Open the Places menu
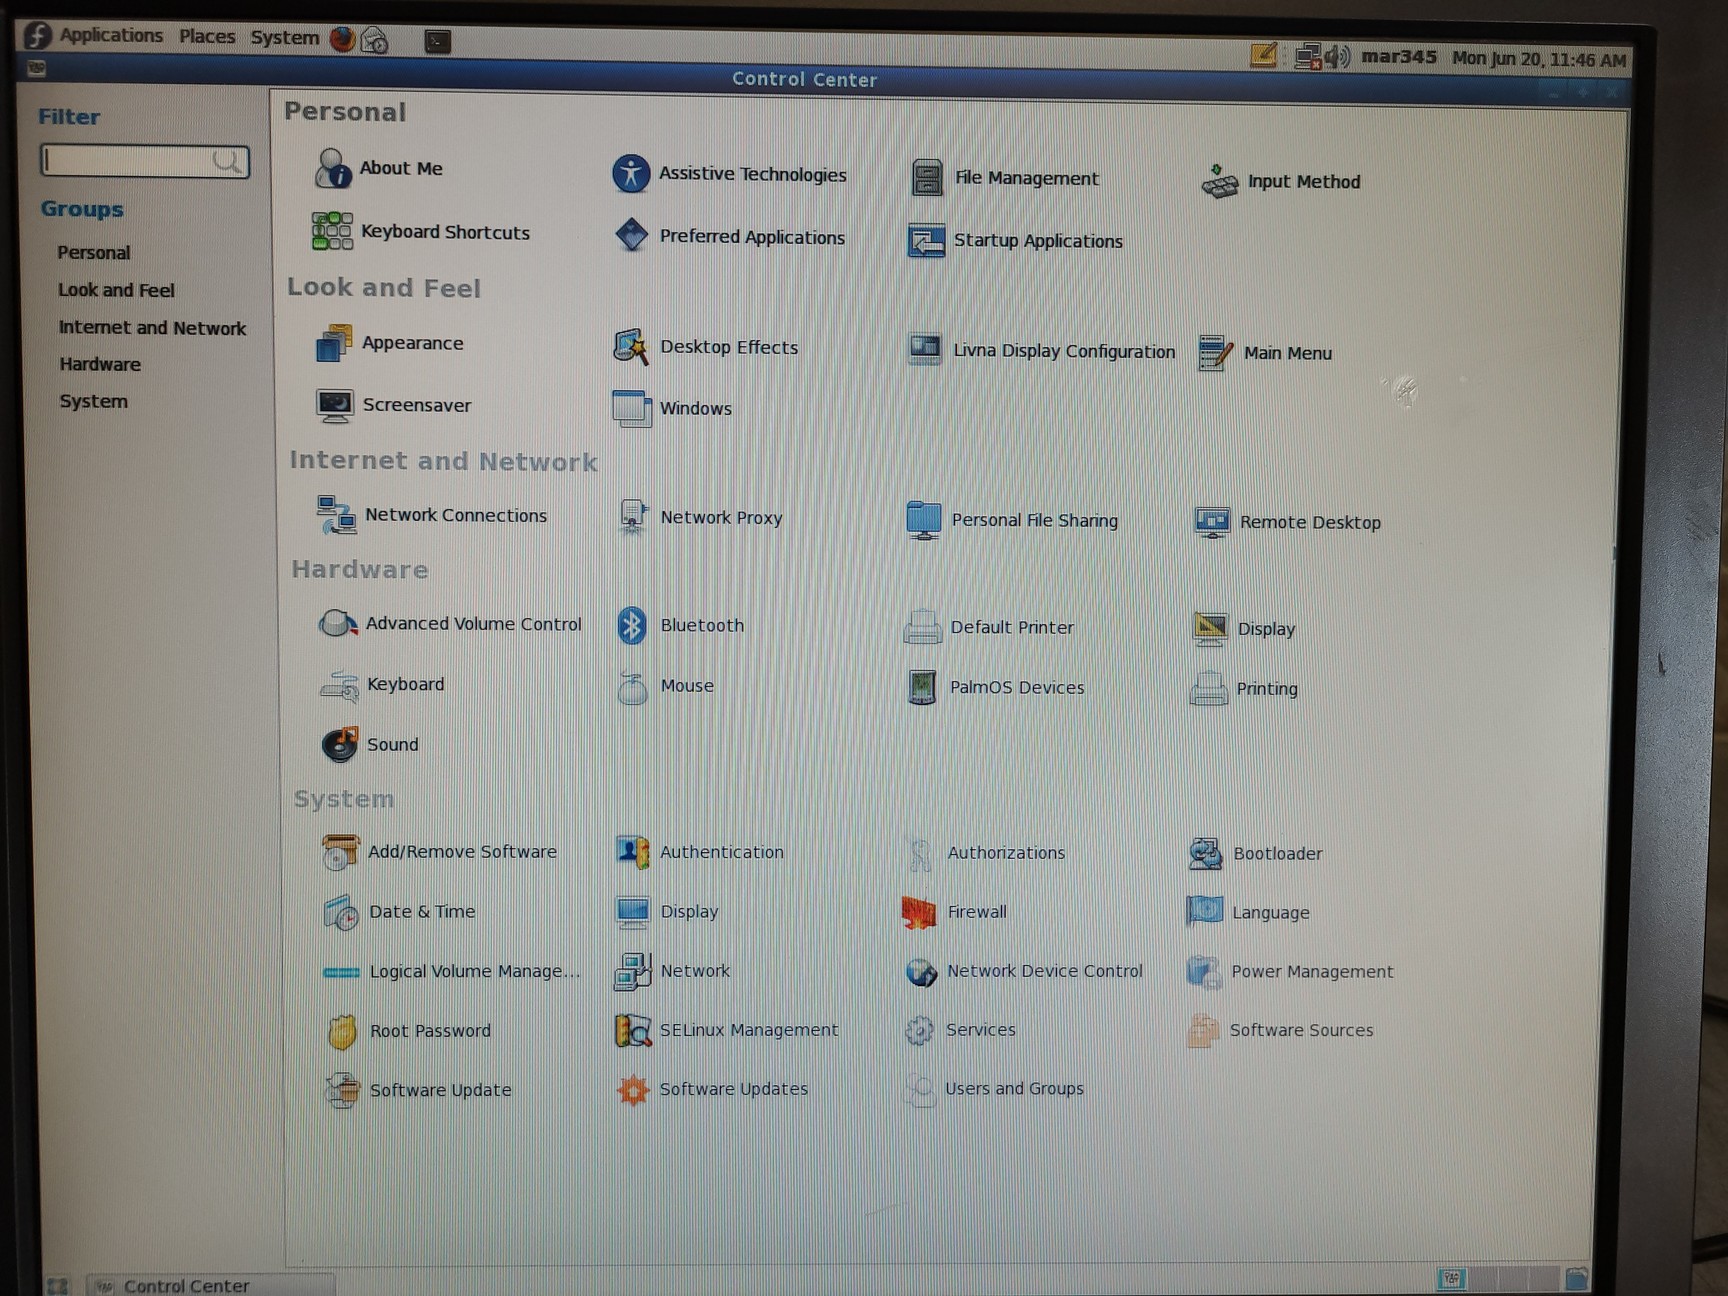The height and width of the screenshot is (1296, 1728). pyautogui.click(x=207, y=37)
